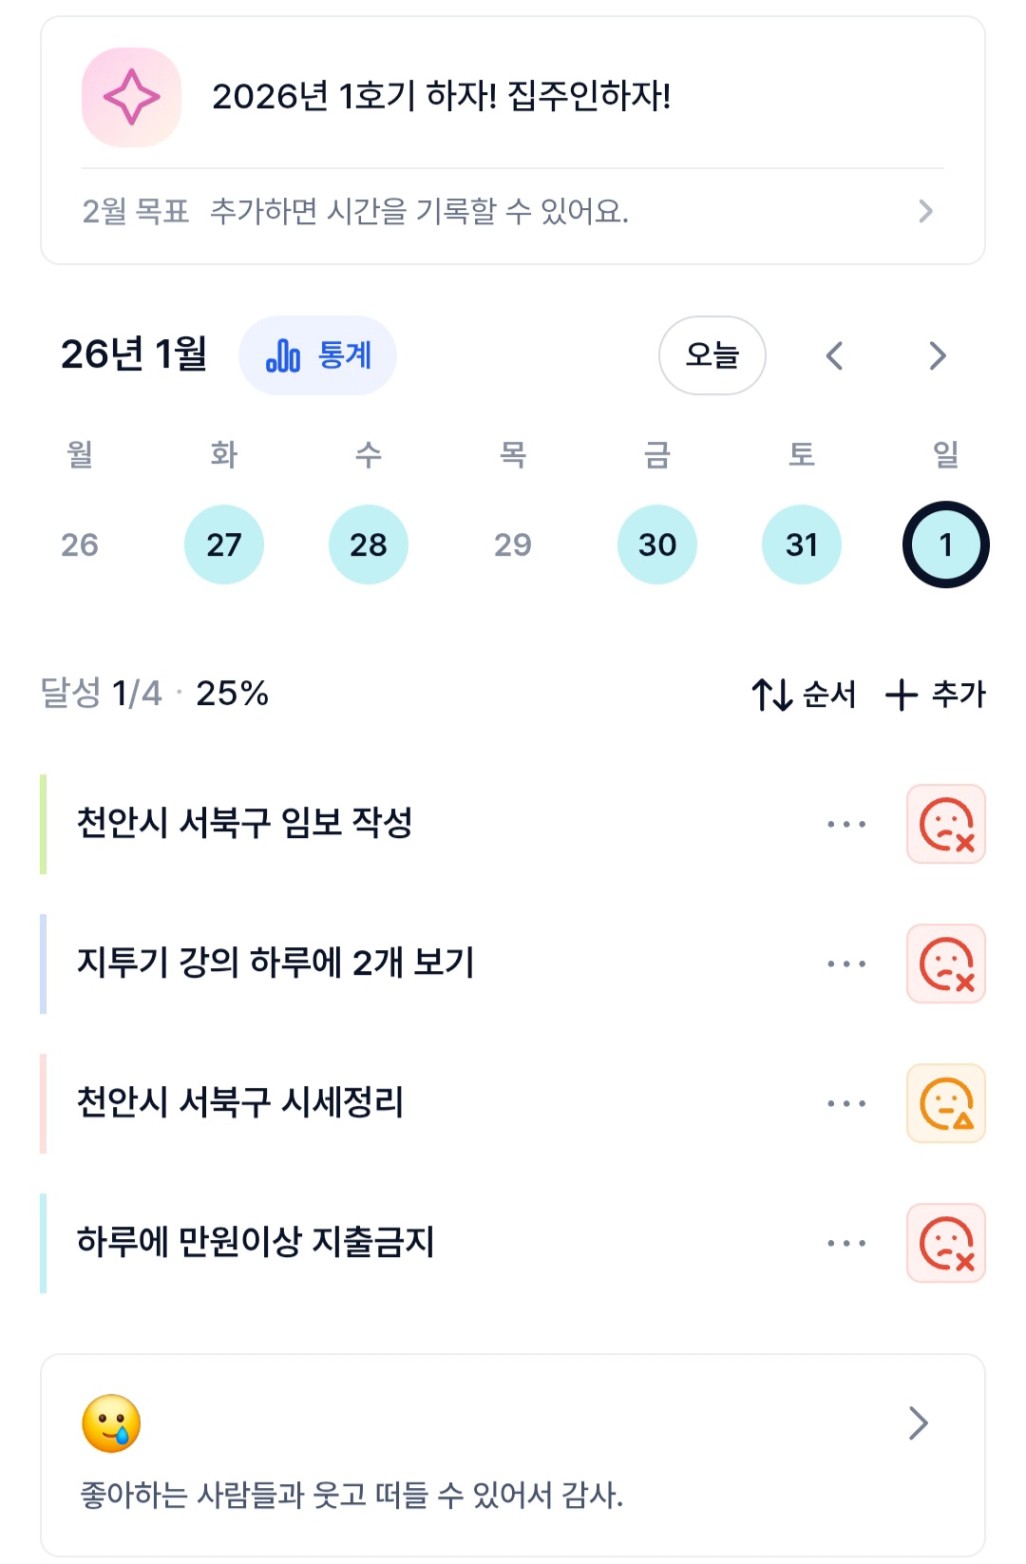The height and width of the screenshot is (1564, 1026).
Task: Open options dots for 지투기 강의 task
Action: tap(846, 964)
